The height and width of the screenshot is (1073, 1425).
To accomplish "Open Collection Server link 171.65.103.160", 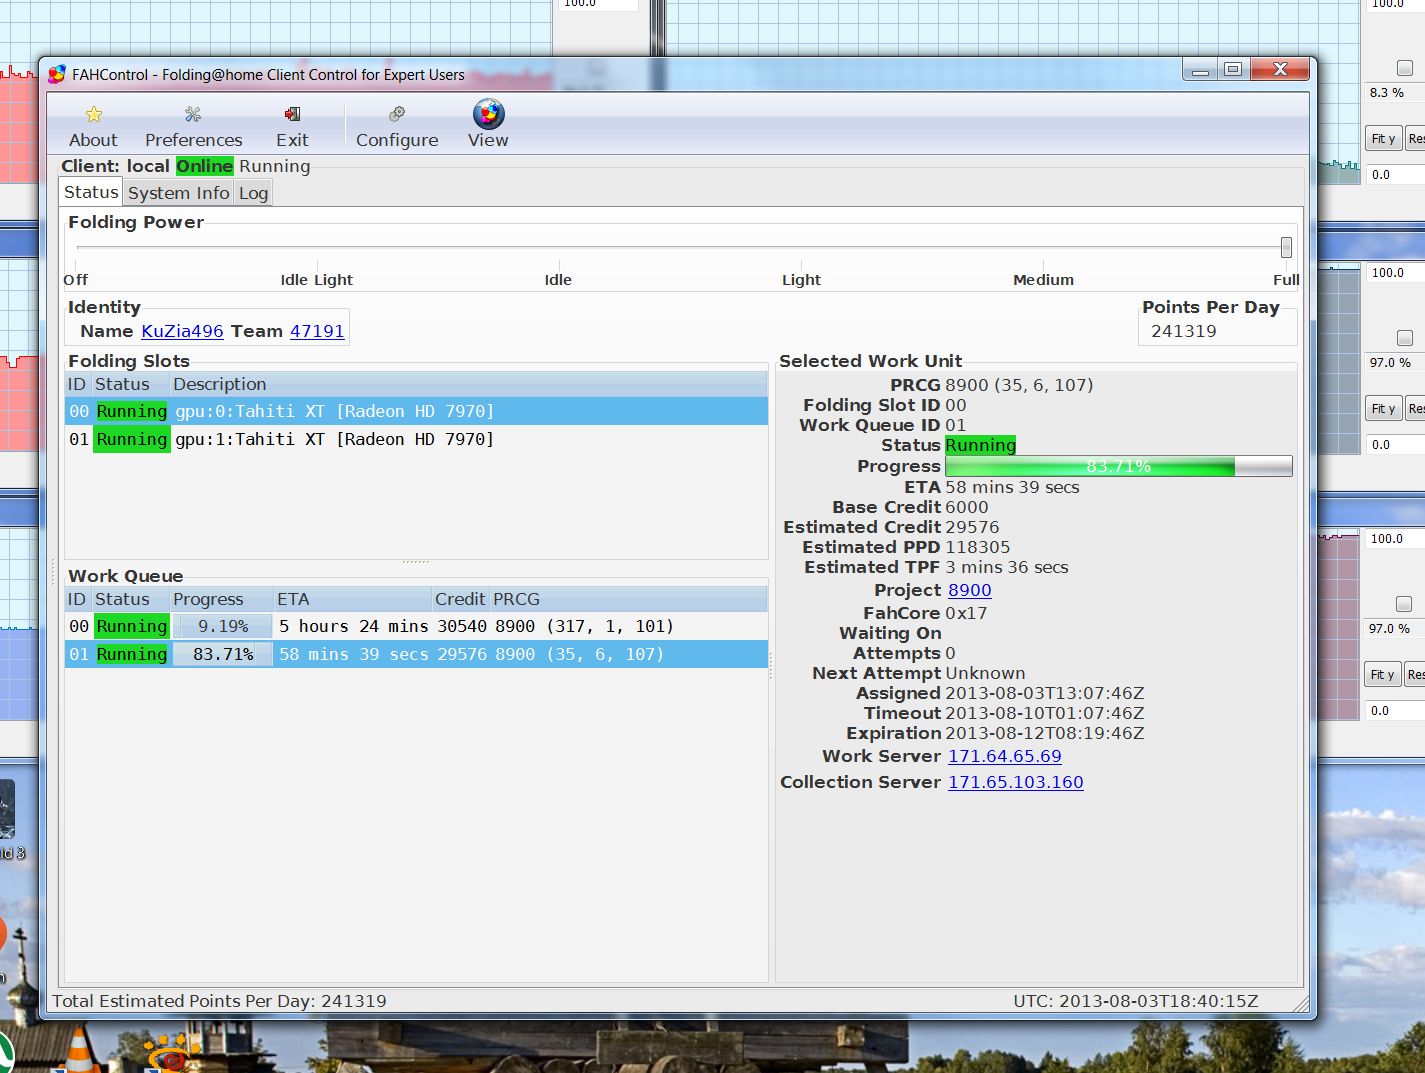I will coord(1015,782).
